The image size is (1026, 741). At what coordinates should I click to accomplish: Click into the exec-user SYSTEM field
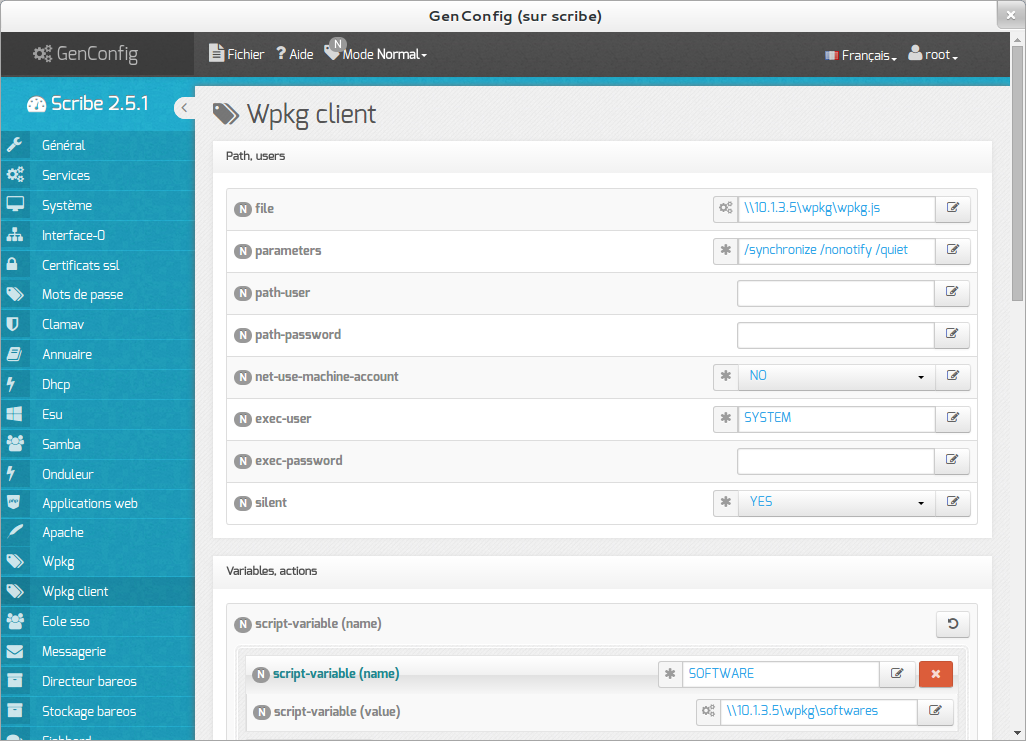(837, 418)
